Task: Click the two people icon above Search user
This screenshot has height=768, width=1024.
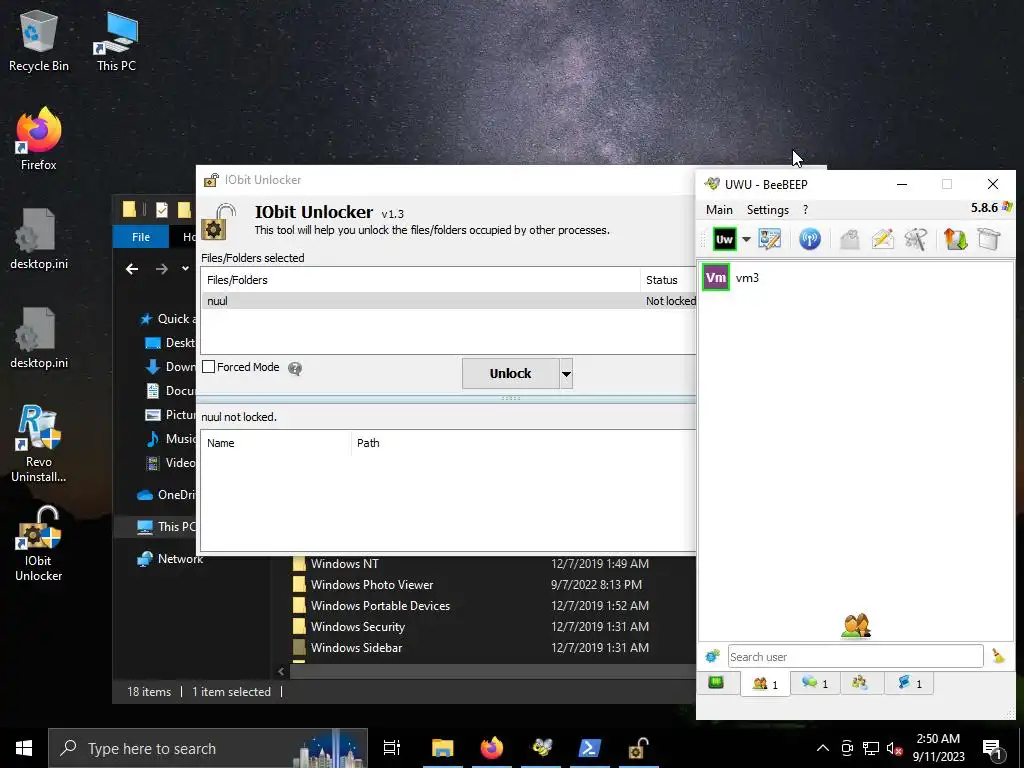Action: coord(856,626)
